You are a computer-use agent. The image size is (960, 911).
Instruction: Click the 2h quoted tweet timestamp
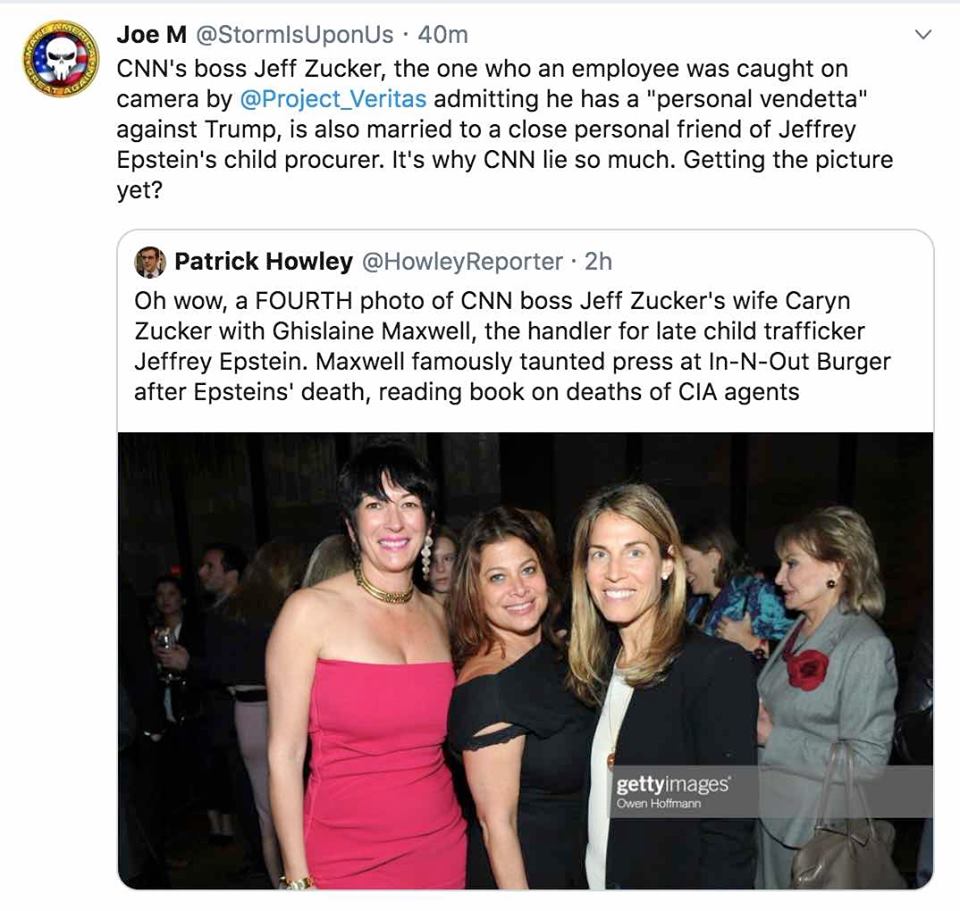point(598,262)
